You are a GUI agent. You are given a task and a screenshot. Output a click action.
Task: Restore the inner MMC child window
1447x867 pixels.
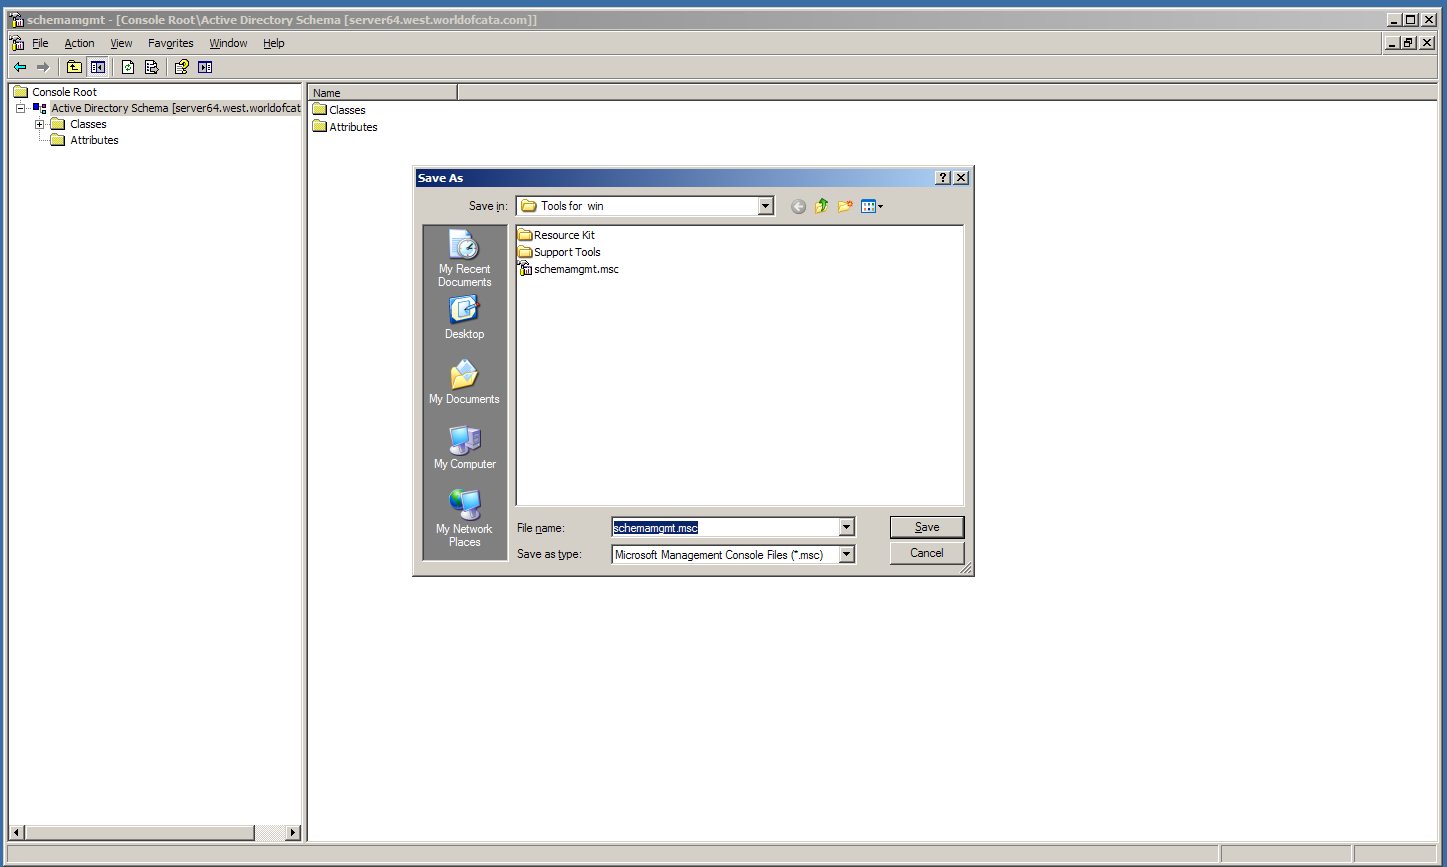coord(1408,43)
